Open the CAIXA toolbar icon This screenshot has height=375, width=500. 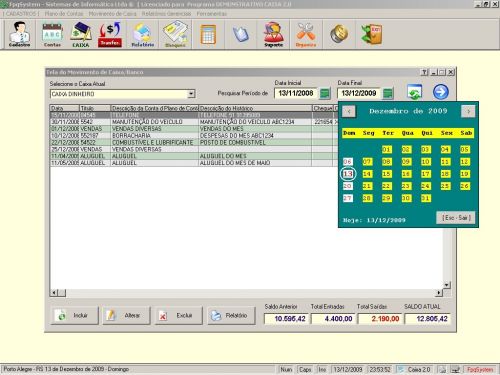point(81,34)
